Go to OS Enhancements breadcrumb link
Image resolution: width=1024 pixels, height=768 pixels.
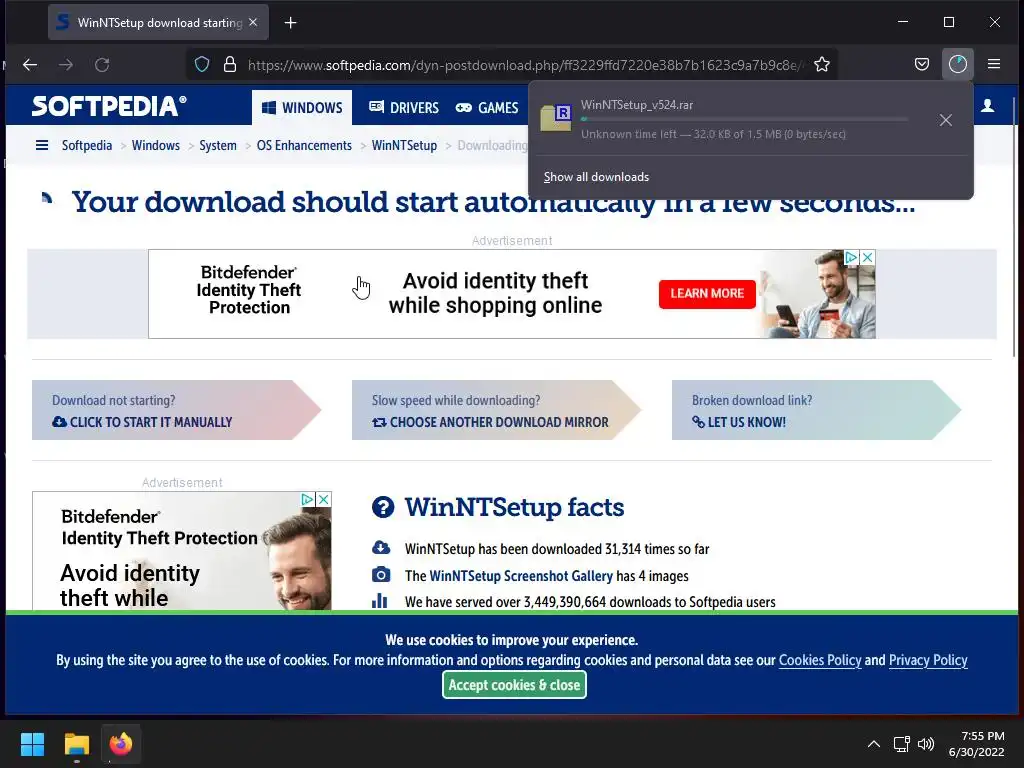coord(304,145)
